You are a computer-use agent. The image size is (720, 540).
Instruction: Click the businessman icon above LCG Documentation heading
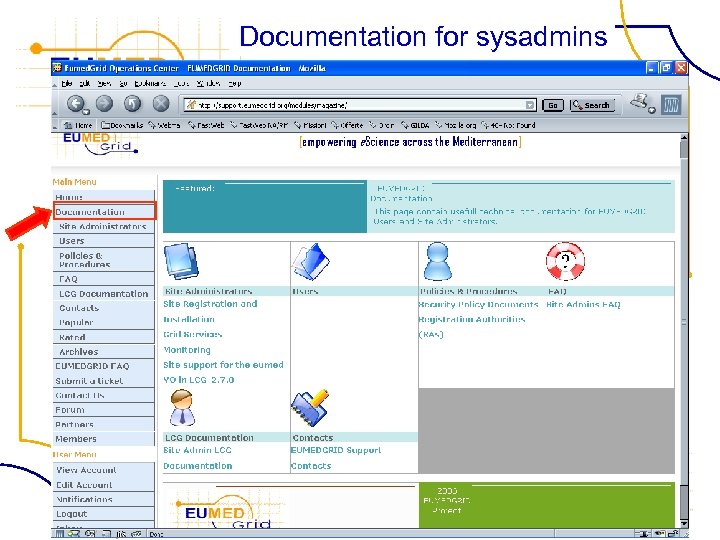click(x=182, y=407)
